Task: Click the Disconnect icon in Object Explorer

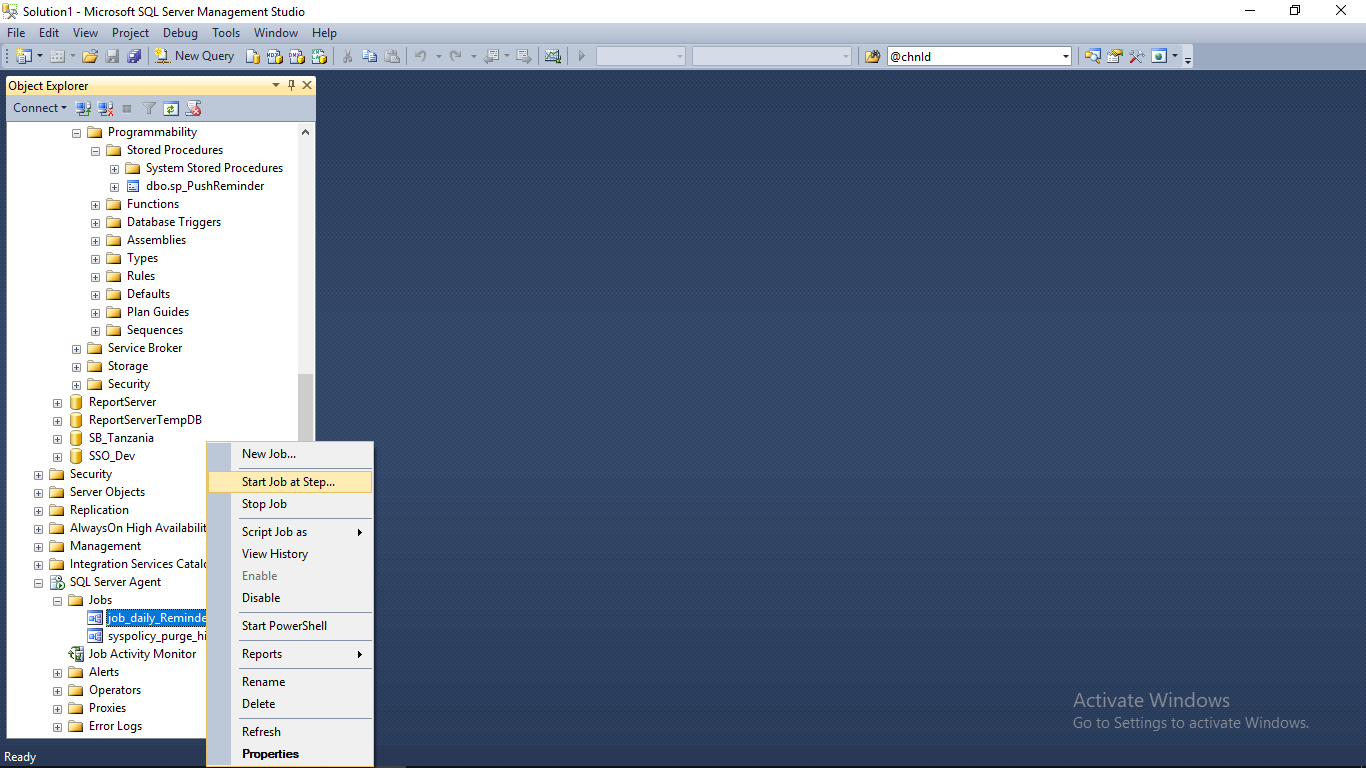Action: [105, 108]
